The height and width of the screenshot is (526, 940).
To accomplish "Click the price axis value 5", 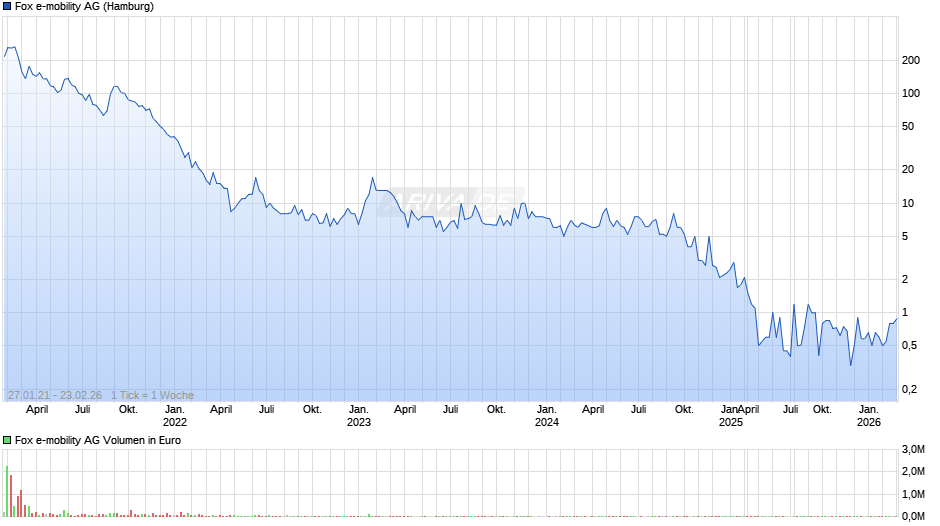I will pos(905,236).
